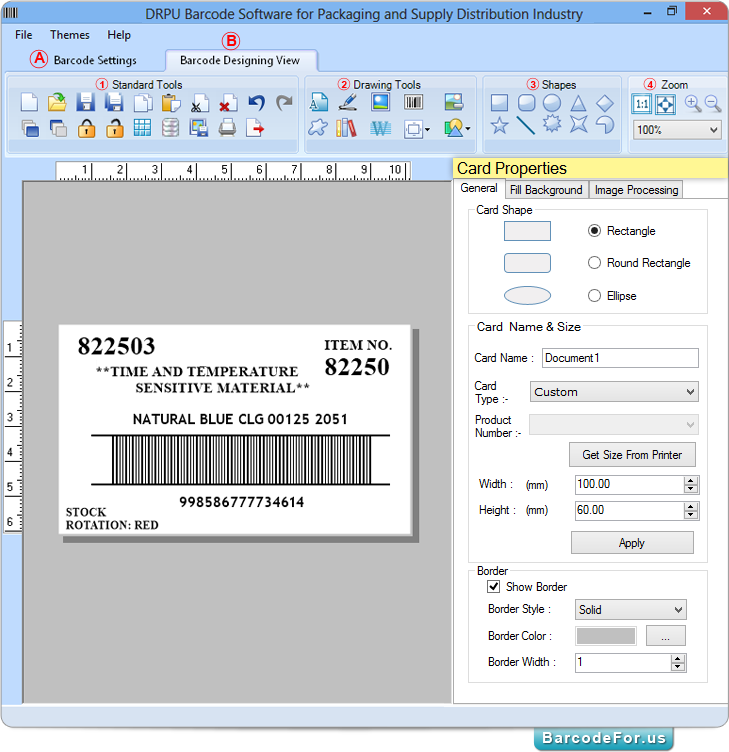The width and height of the screenshot is (729, 752).
Task: Click Get Size From Printer button
Action: (632, 455)
